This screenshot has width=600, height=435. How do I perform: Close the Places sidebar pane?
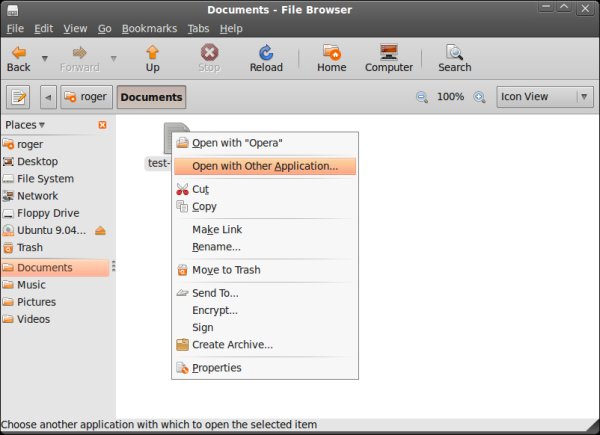[x=103, y=125]
